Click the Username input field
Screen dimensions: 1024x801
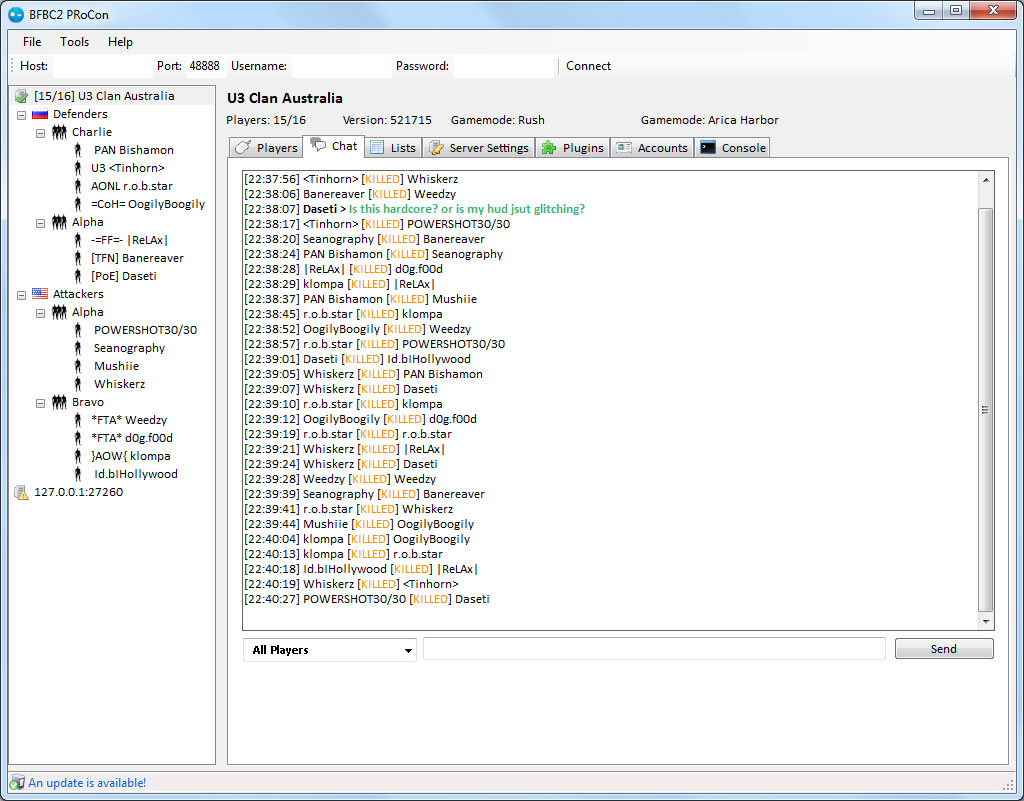341,66
